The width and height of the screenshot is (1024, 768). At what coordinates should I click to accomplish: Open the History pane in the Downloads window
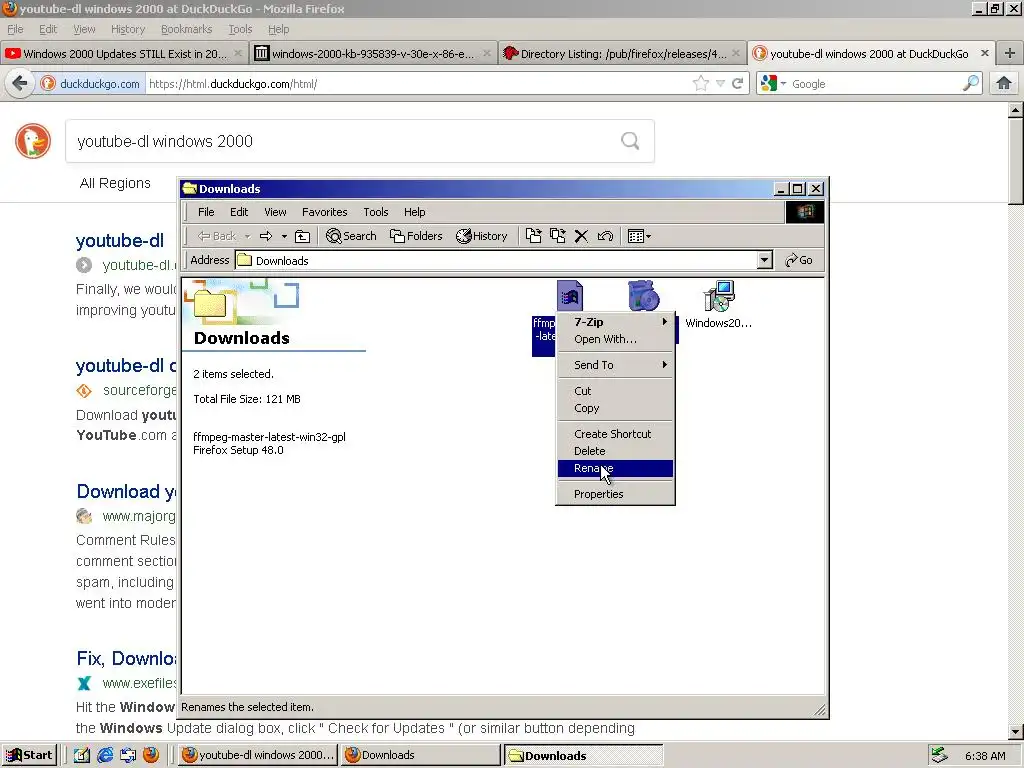pos(482,236)
